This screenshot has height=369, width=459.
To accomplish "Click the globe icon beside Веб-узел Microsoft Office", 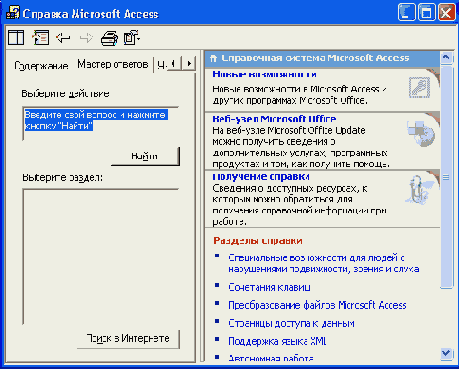I will click(x=421, y=134).
